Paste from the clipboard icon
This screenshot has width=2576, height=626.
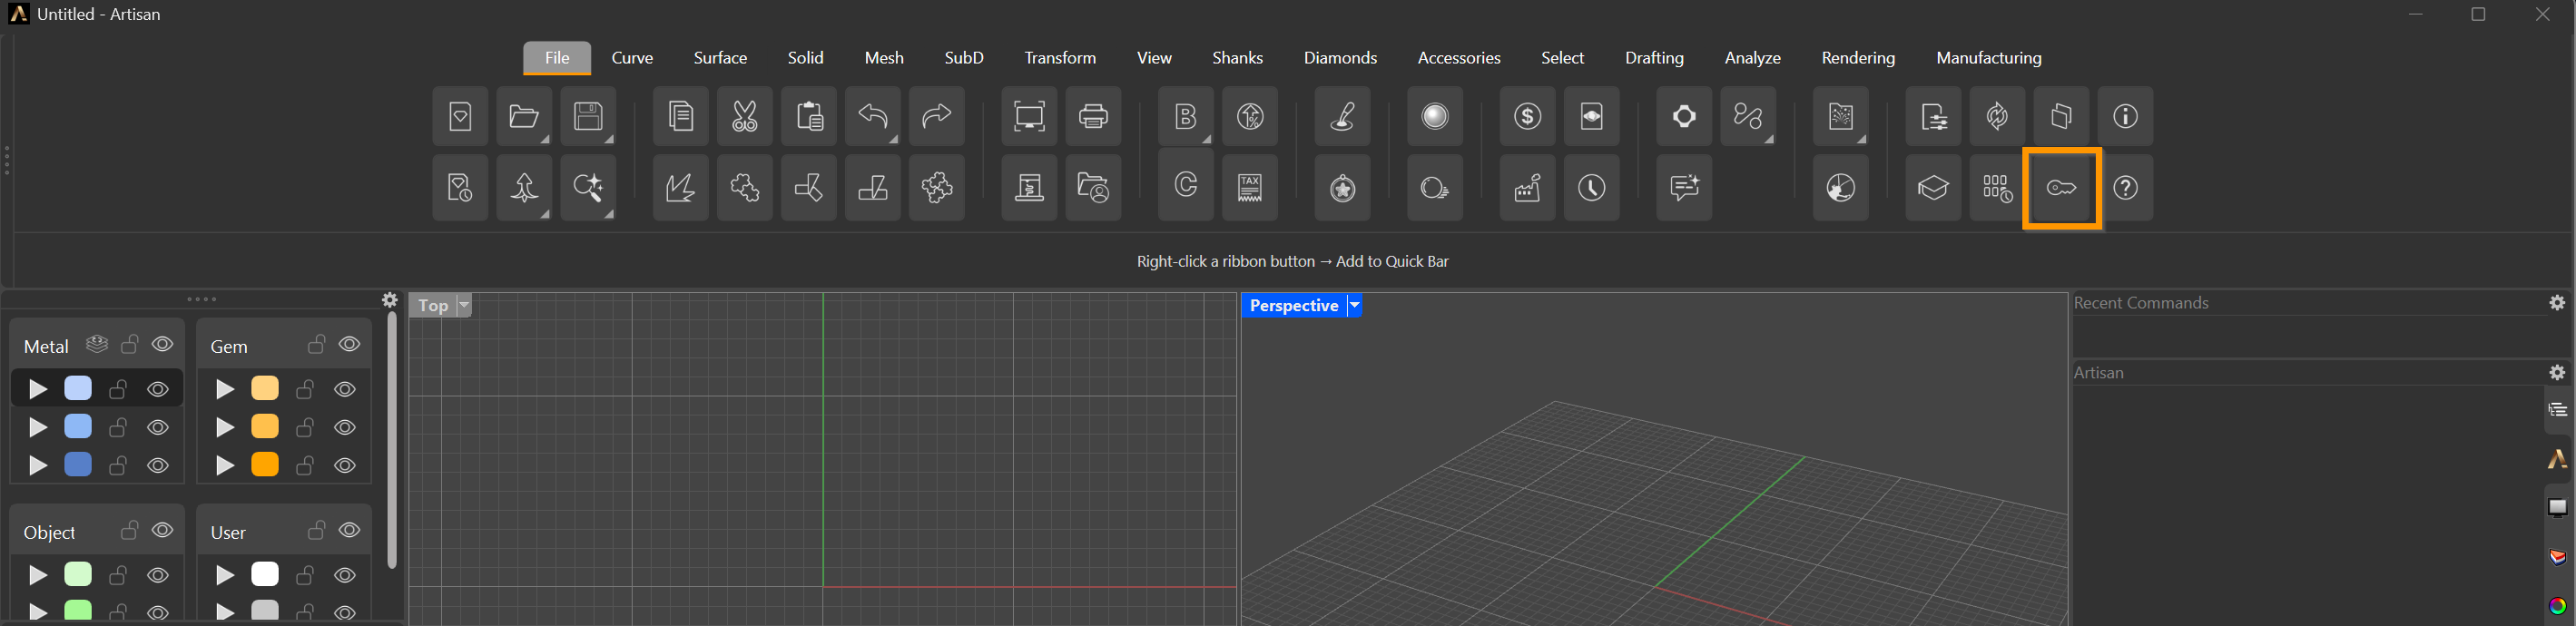[809, 116]
